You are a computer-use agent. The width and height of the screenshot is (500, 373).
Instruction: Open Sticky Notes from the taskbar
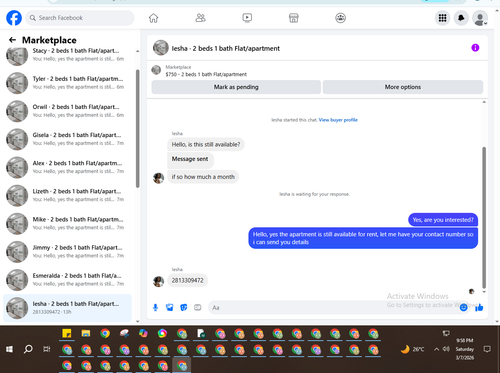coord(67,333)
